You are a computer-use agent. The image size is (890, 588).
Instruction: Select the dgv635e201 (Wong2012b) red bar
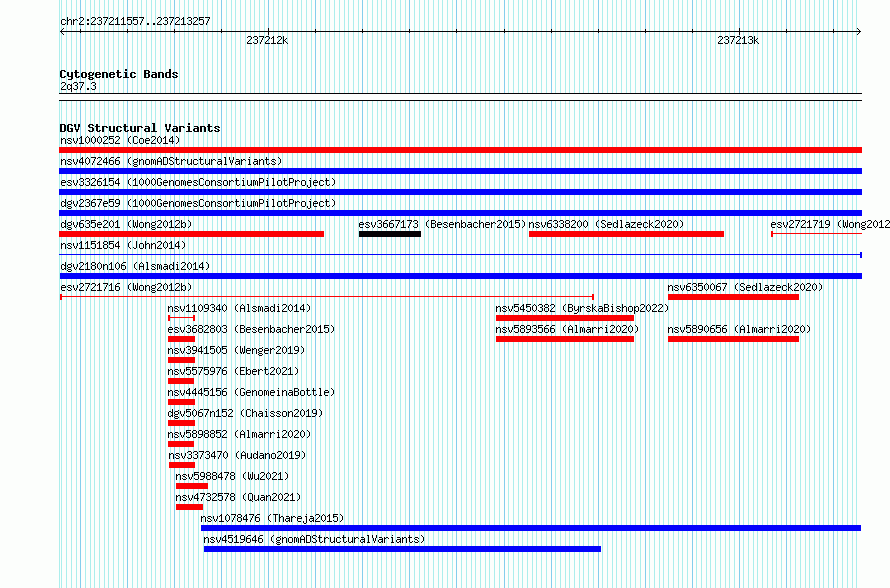tap(191, 234)
